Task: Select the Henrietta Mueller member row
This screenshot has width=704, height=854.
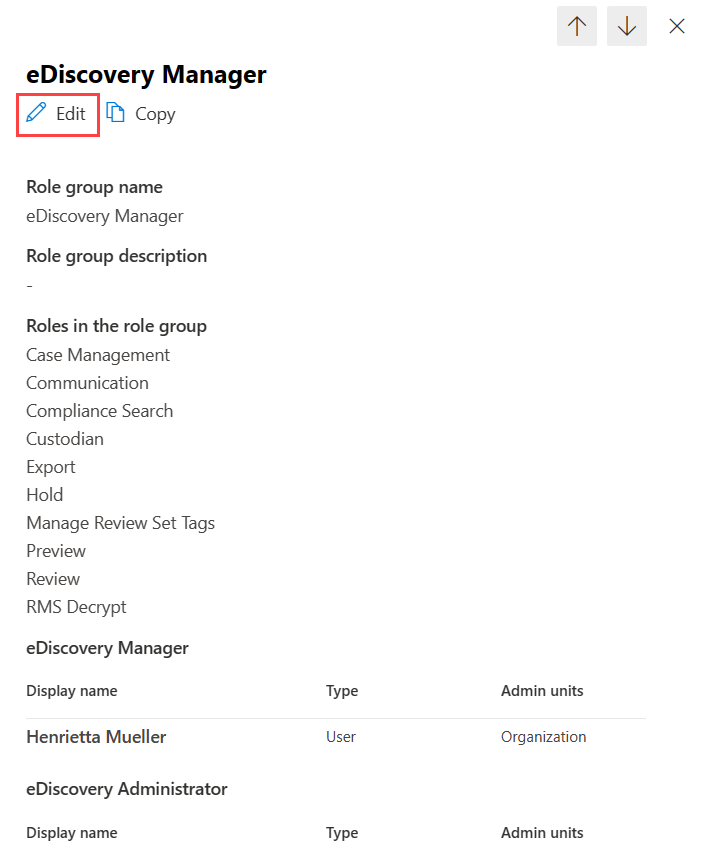Action: (336, 737)
